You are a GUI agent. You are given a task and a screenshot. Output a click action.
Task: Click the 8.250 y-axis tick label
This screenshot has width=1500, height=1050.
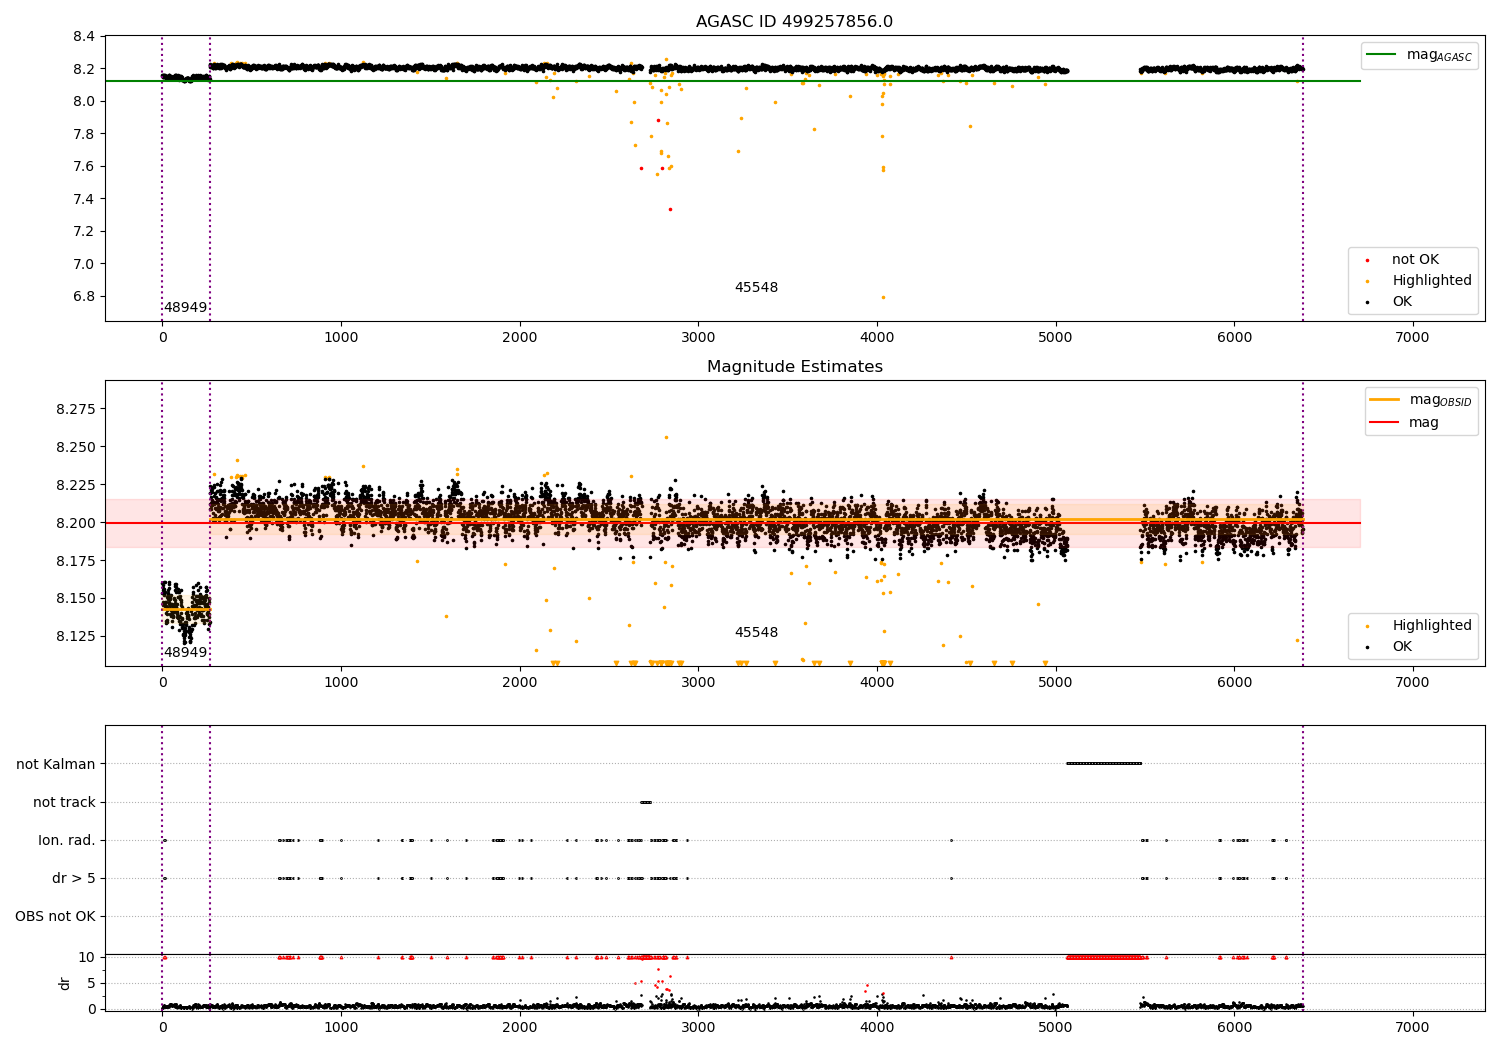pos(76,447)
